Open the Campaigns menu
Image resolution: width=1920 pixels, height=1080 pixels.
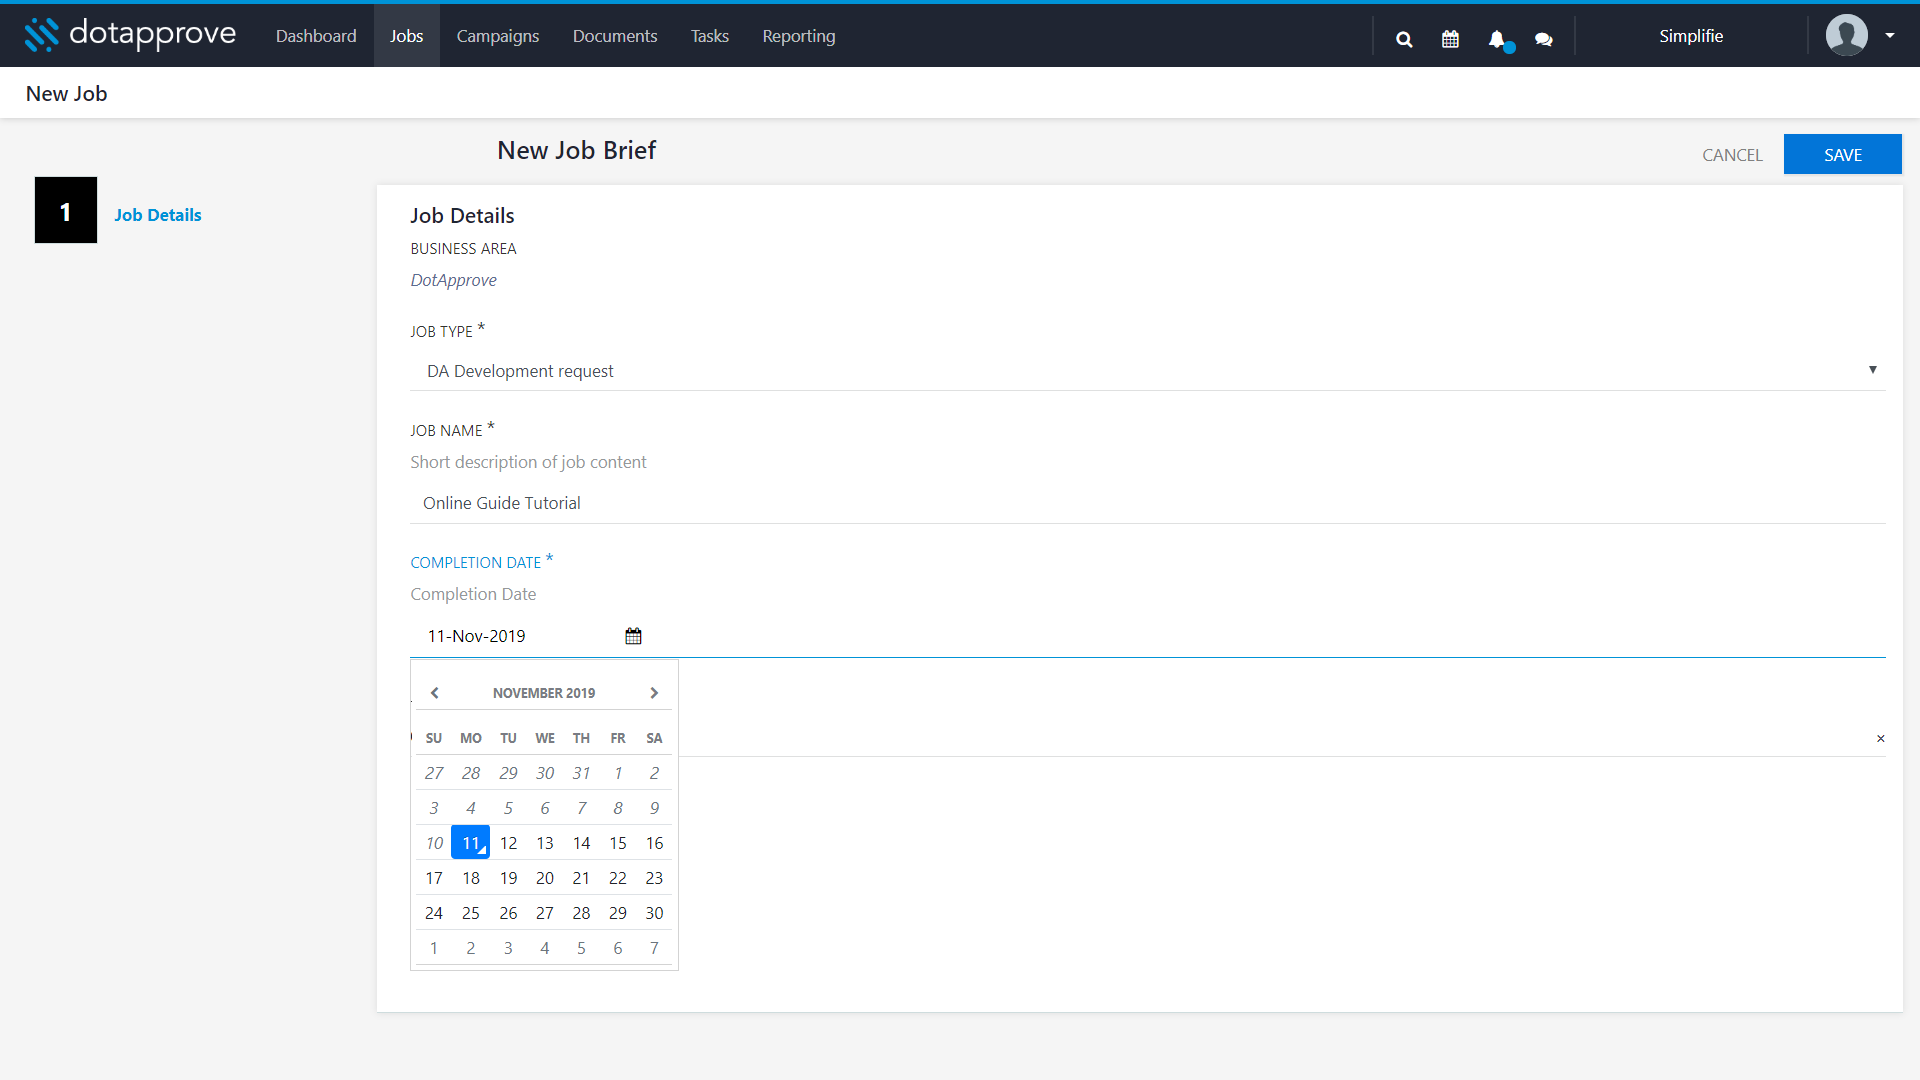pos(498,36)
